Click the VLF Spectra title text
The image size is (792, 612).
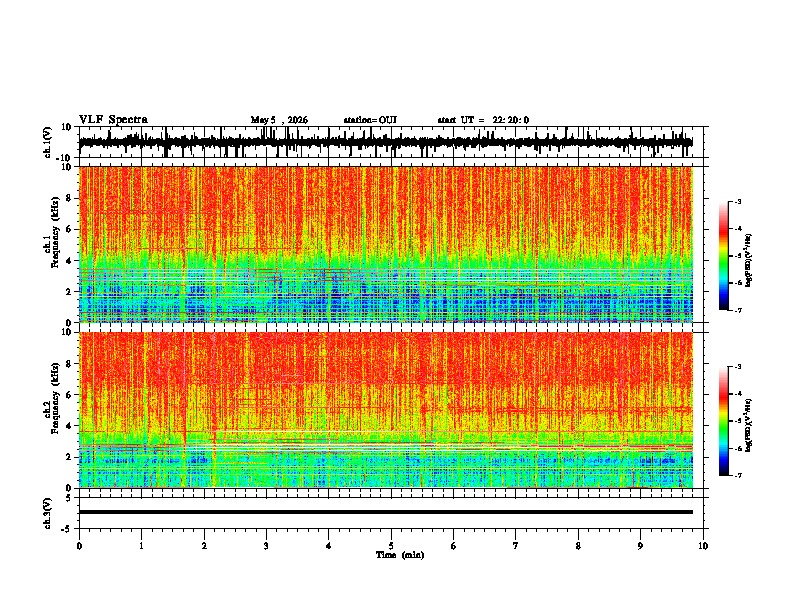113,120
